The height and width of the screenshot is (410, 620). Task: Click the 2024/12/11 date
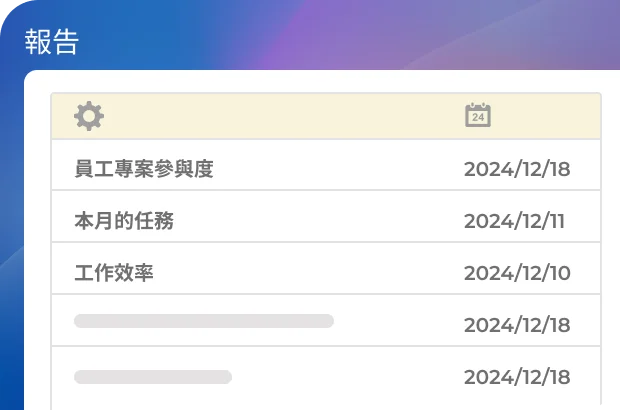(514, 221)
